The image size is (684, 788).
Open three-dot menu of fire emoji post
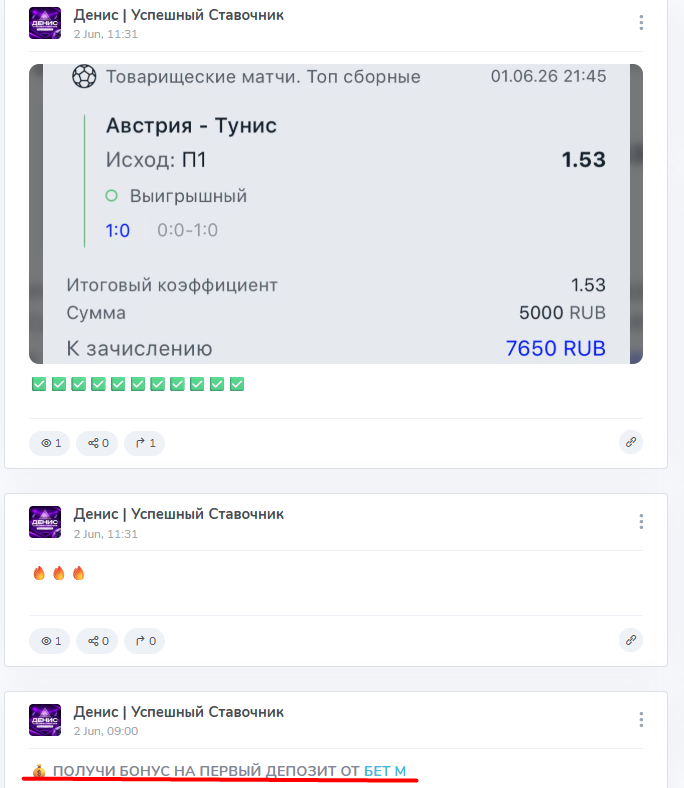(x=641, y=522)
